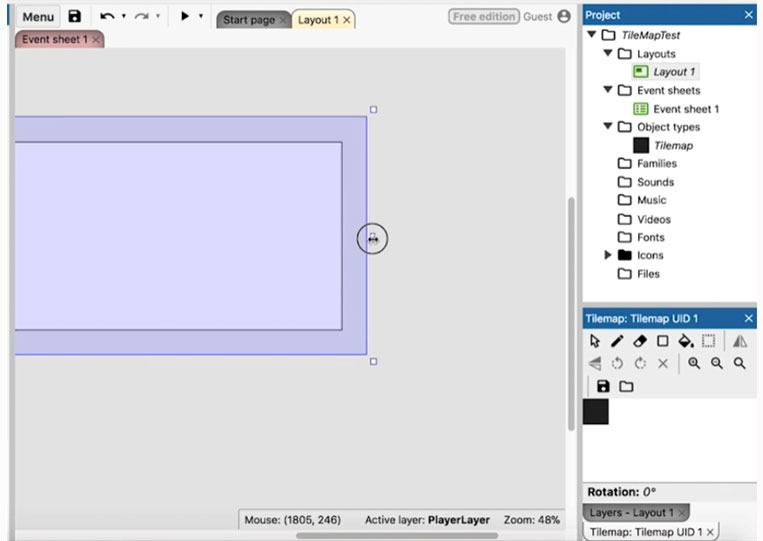763x541 pixels.
Task: Click the main toolbar Save icon
Action: [x=74, y=16]
